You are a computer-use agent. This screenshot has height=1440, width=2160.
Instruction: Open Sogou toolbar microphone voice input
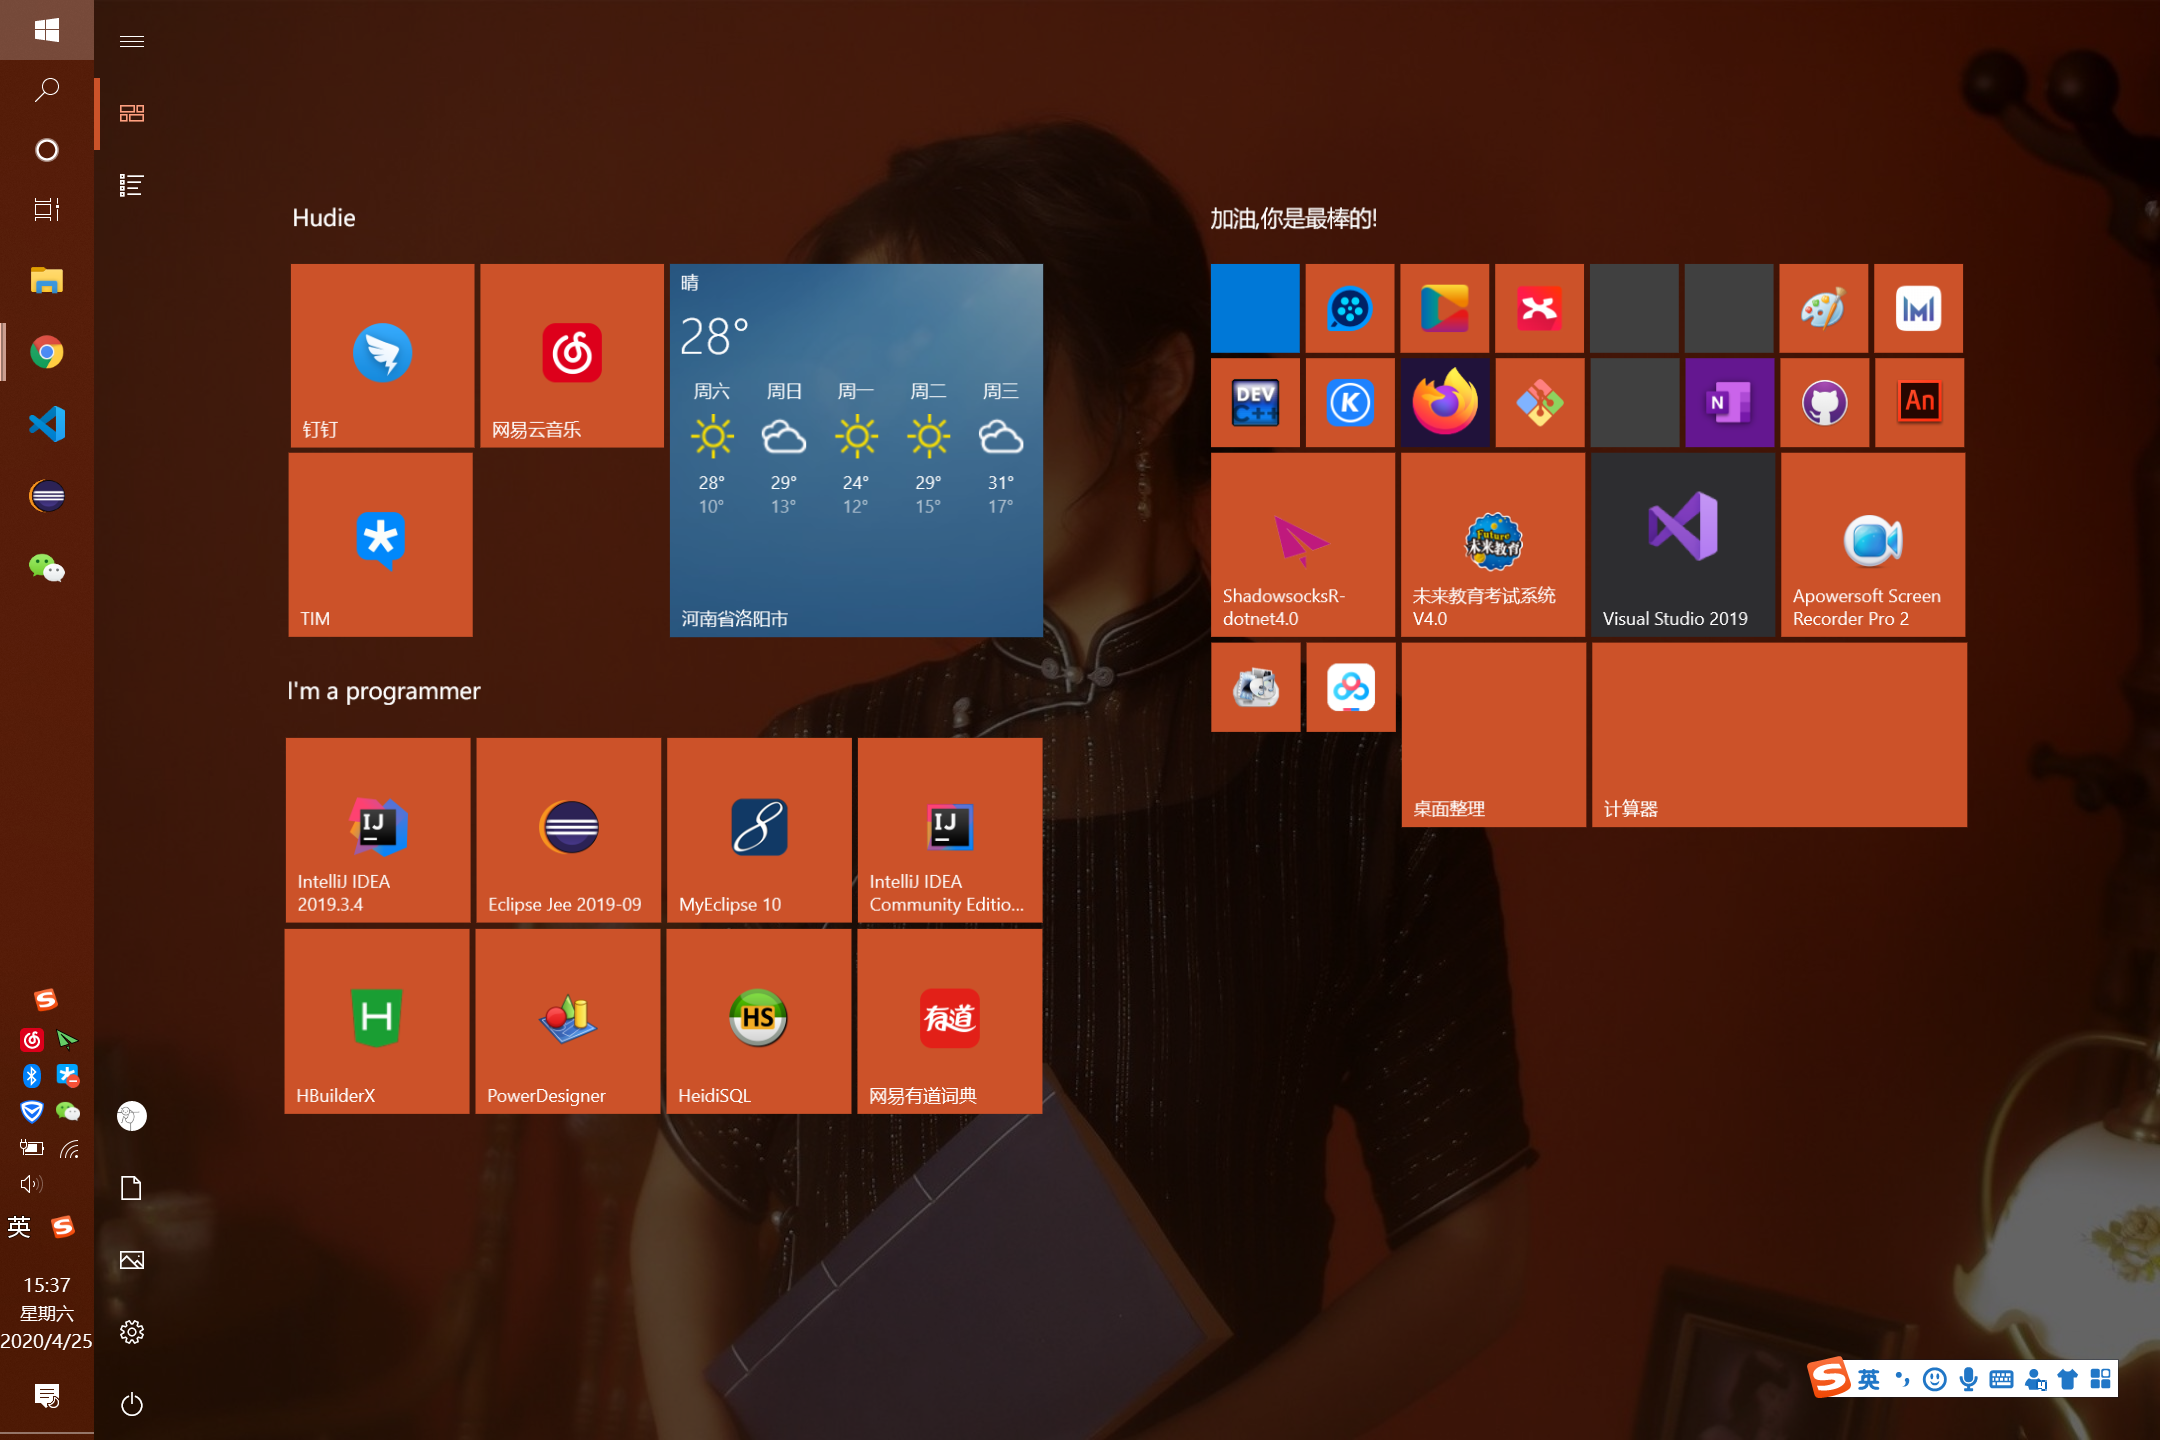1968,1380
